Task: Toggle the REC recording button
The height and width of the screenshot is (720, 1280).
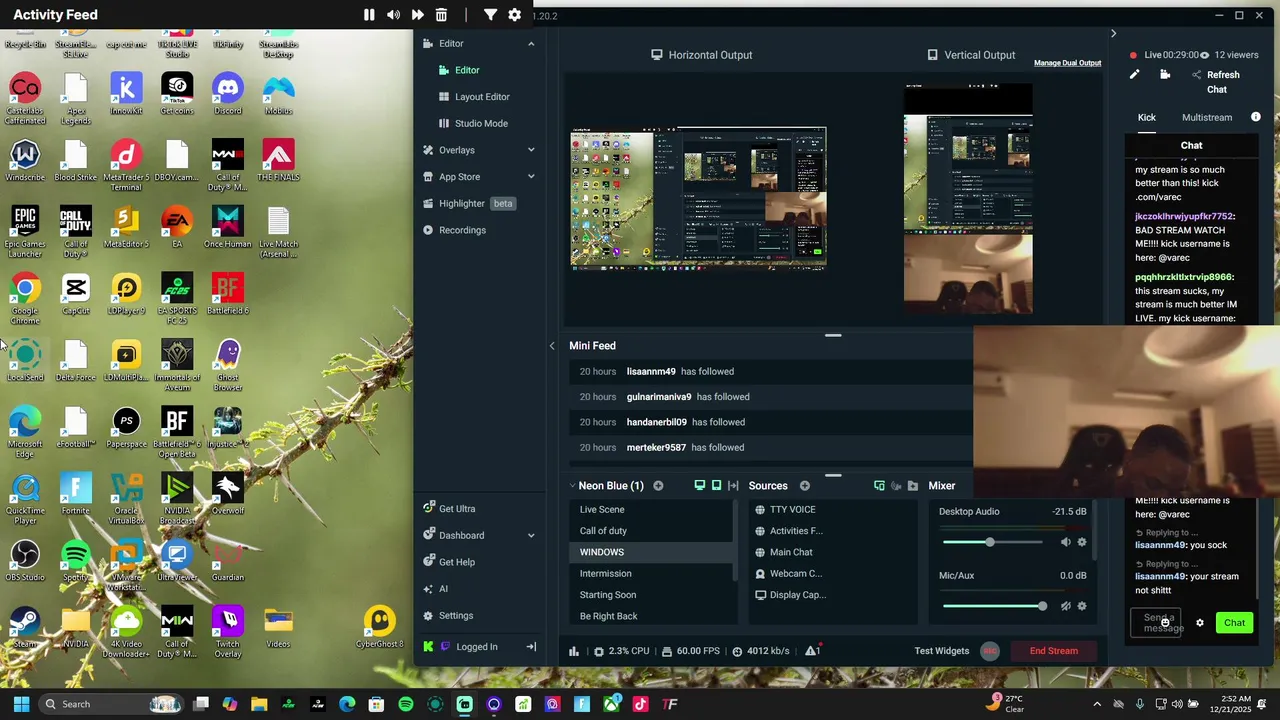Action: click(x=990, y=651)
